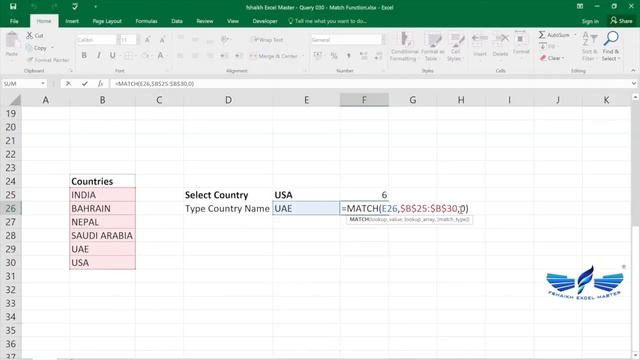
Task: Click the formula bar MATCH text
Action: tap(155, 84)
